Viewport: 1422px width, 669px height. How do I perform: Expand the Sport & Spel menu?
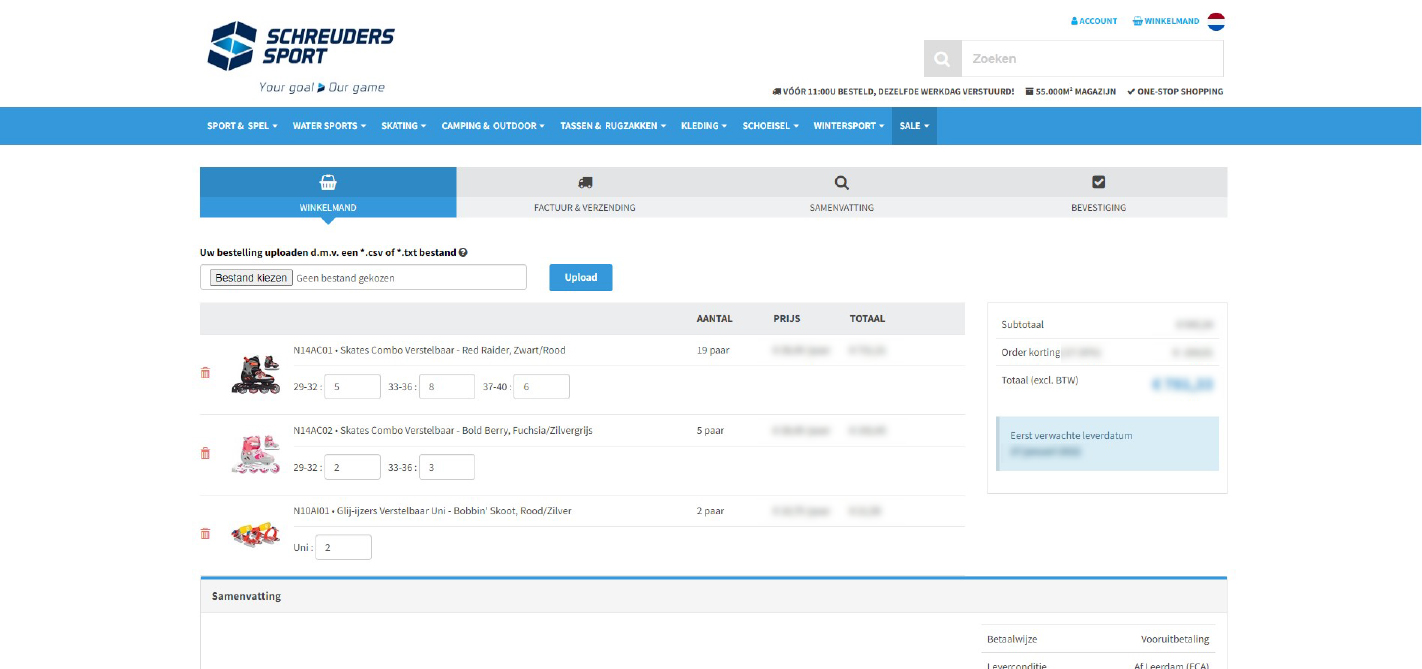pyautogui.click(x=243, y=126)
